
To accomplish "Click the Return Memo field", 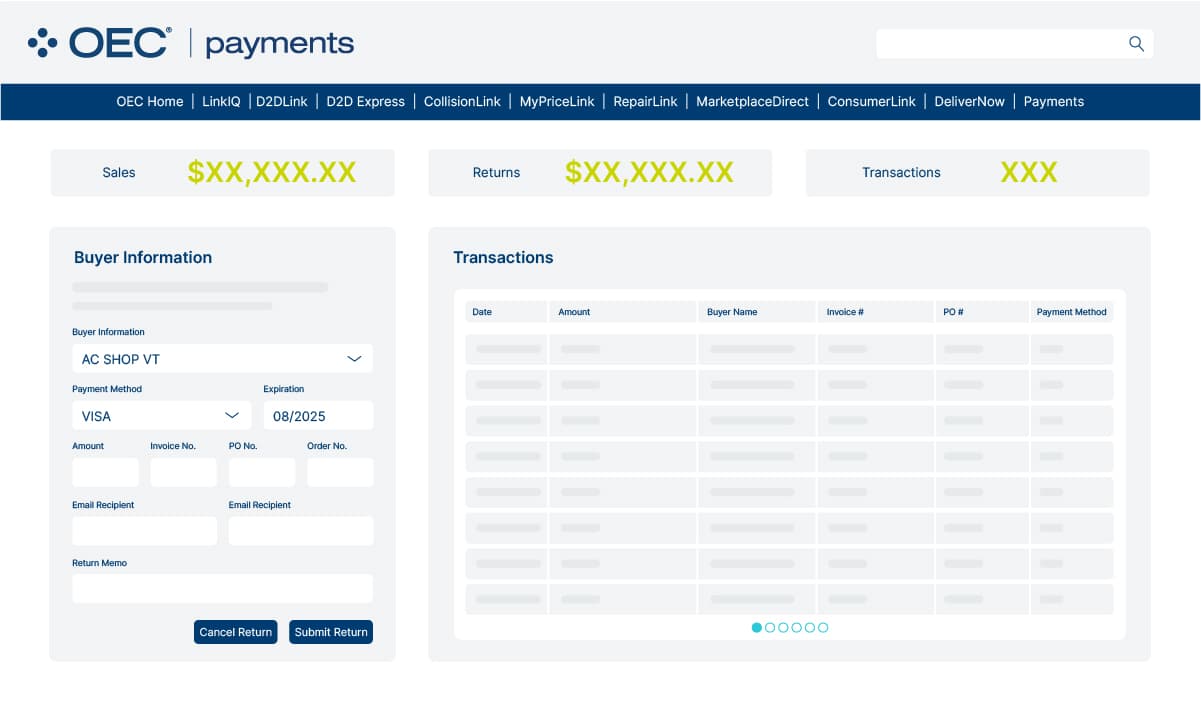I will click(x=222, y=589).
